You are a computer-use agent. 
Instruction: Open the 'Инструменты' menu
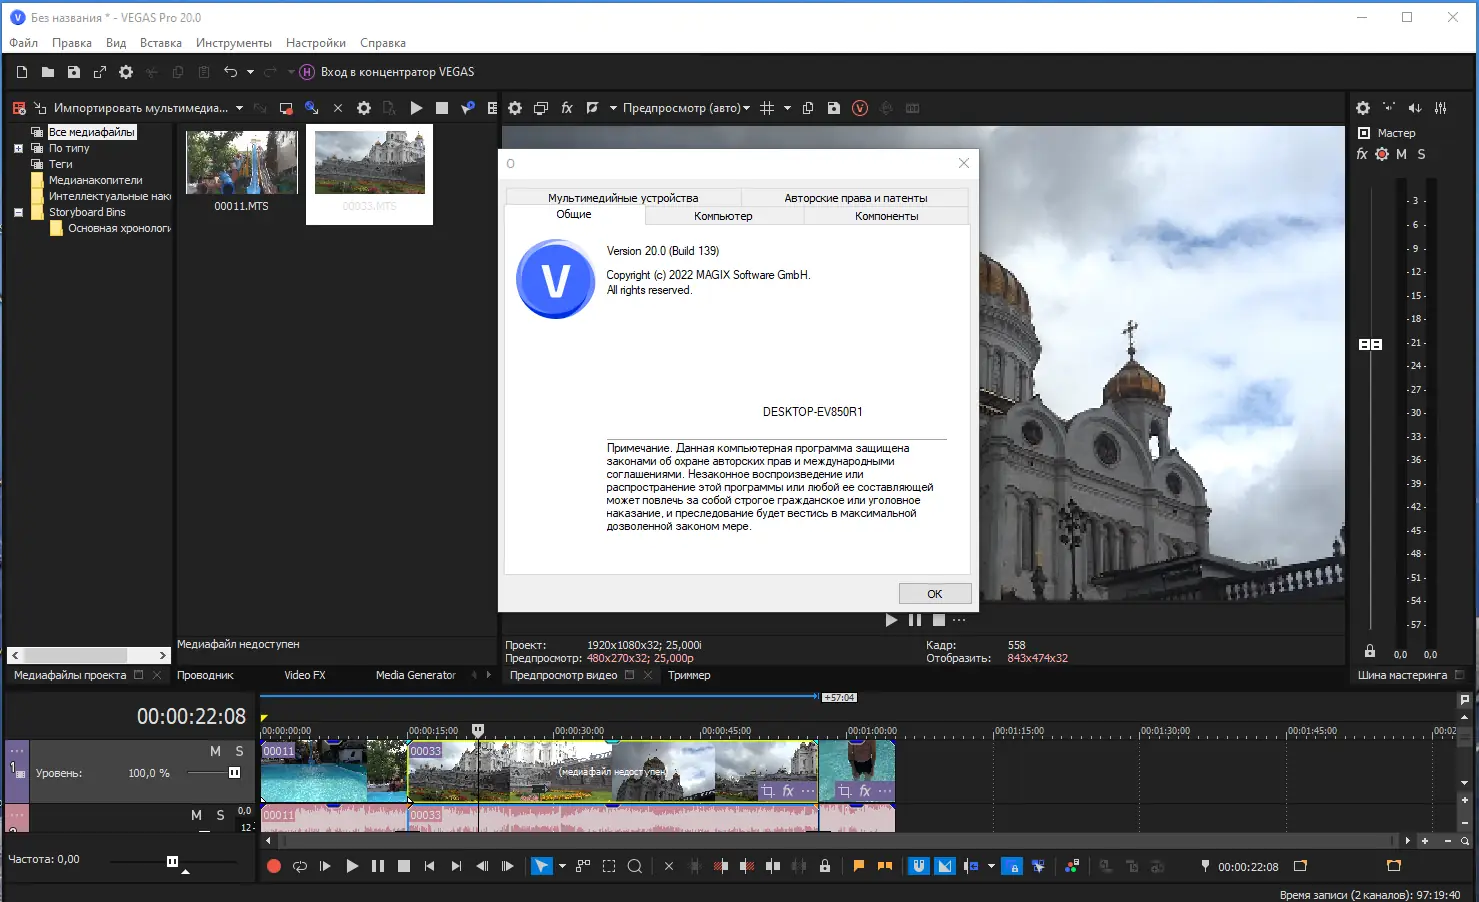click(x=233, y=43)
